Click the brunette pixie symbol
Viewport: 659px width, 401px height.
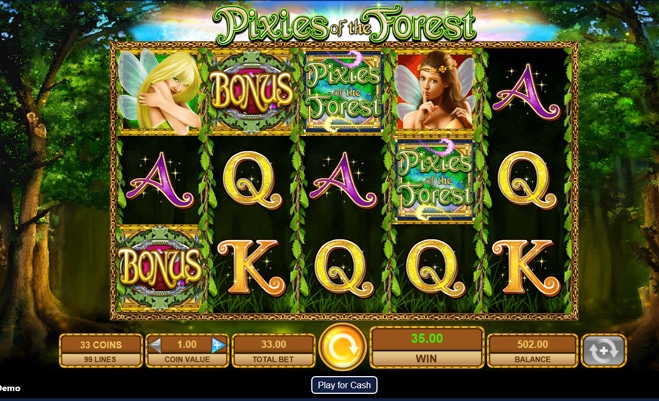click(435, 91)
